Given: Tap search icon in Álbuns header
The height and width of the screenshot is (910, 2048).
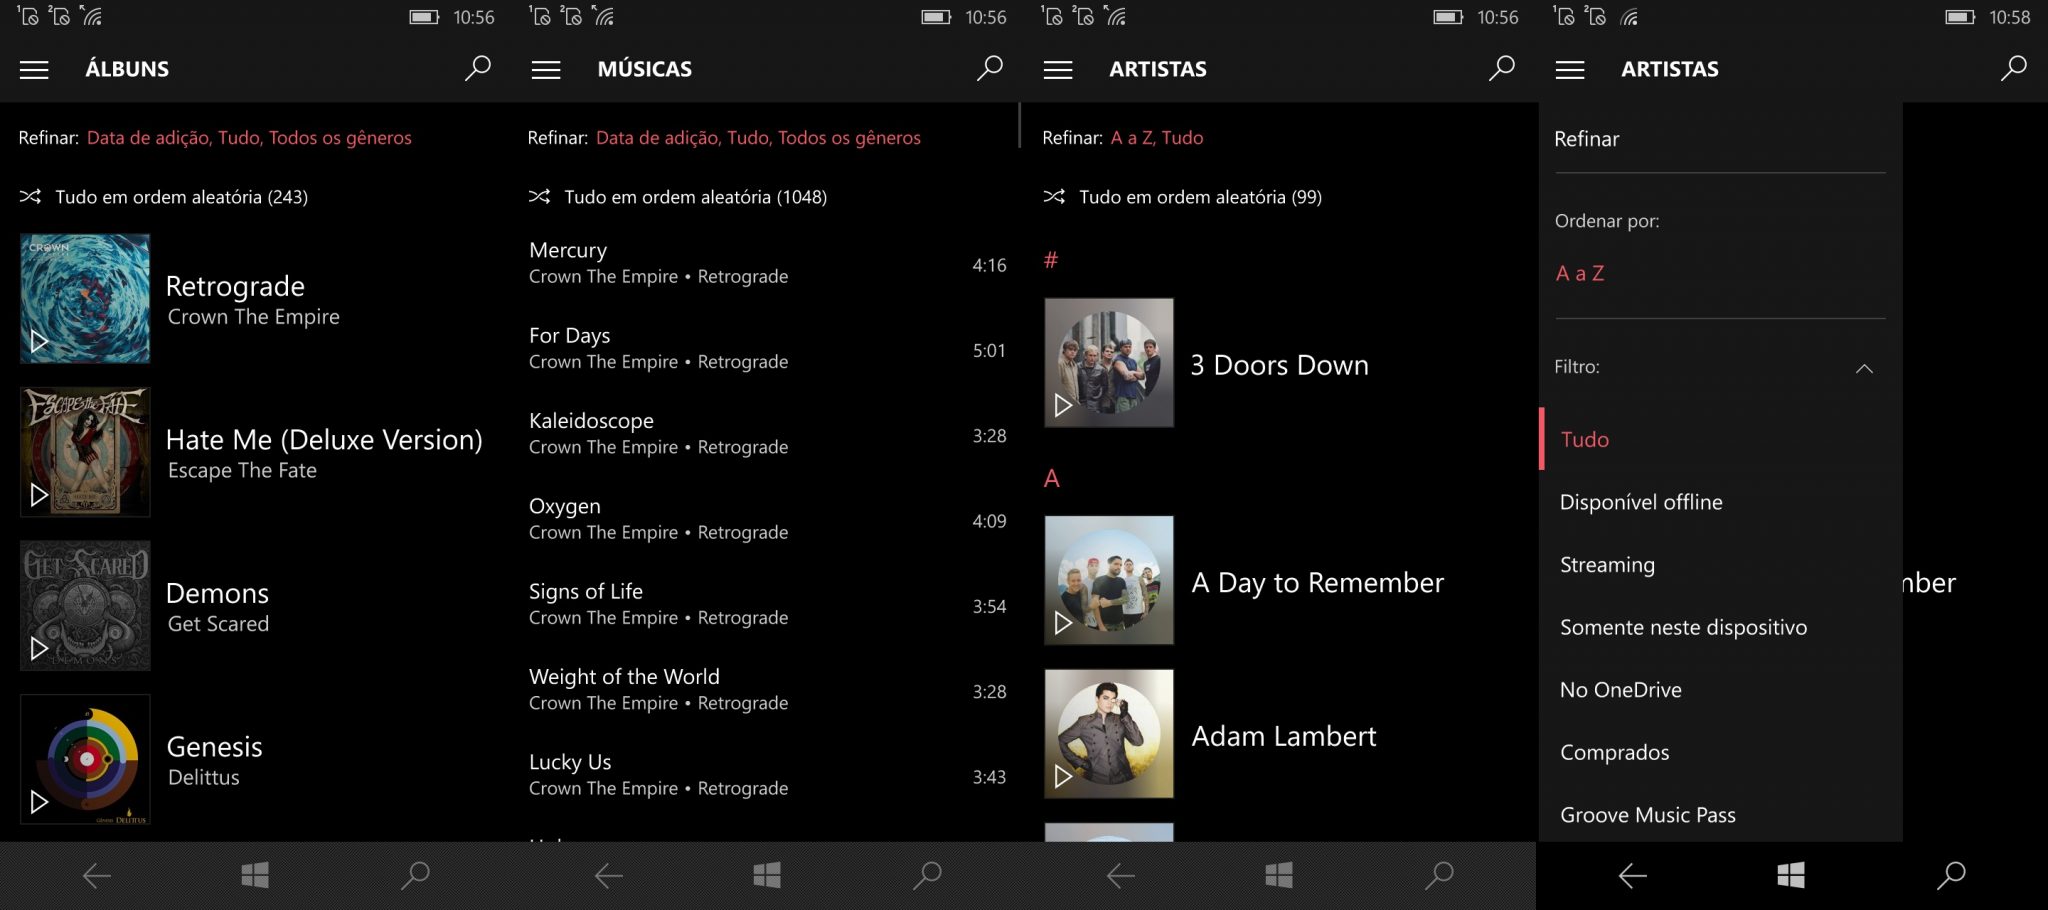Looking at the screenshot, I should pos(478,68).
